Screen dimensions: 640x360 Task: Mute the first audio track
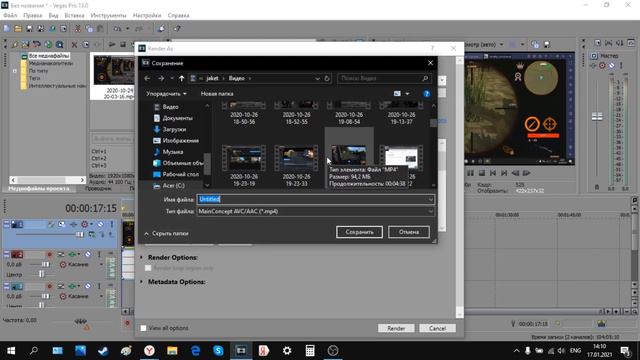click(x=88, y=254)
